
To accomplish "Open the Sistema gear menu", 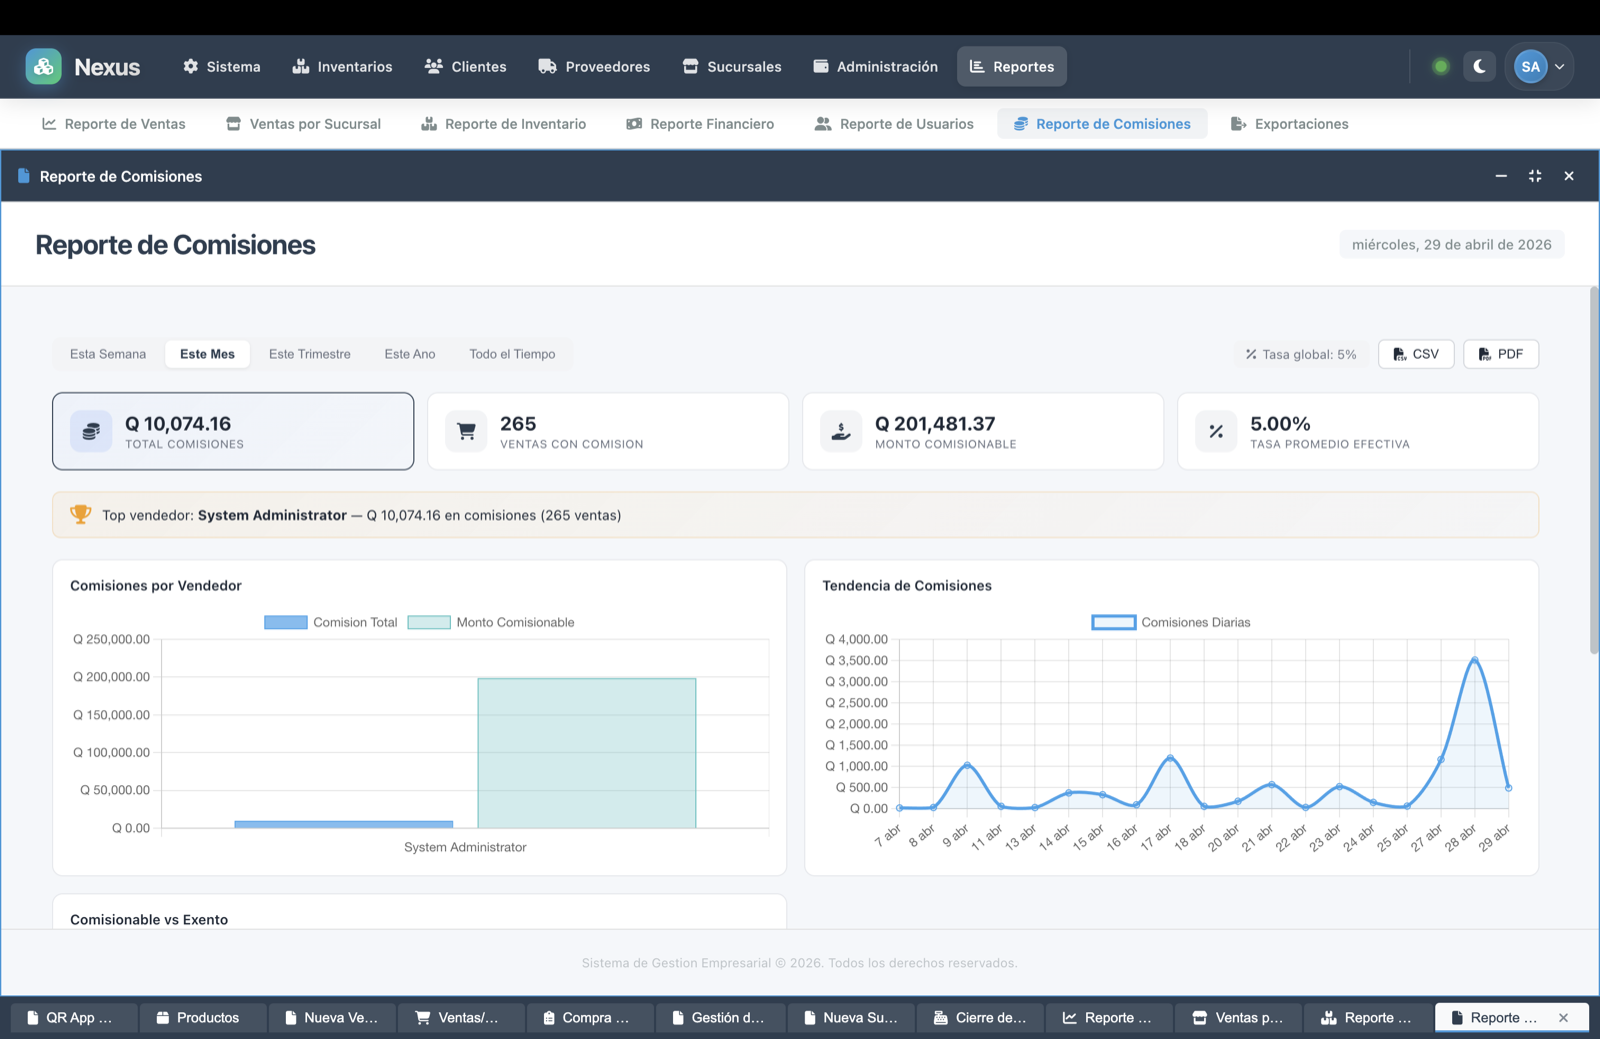I will tap(221, 67).
